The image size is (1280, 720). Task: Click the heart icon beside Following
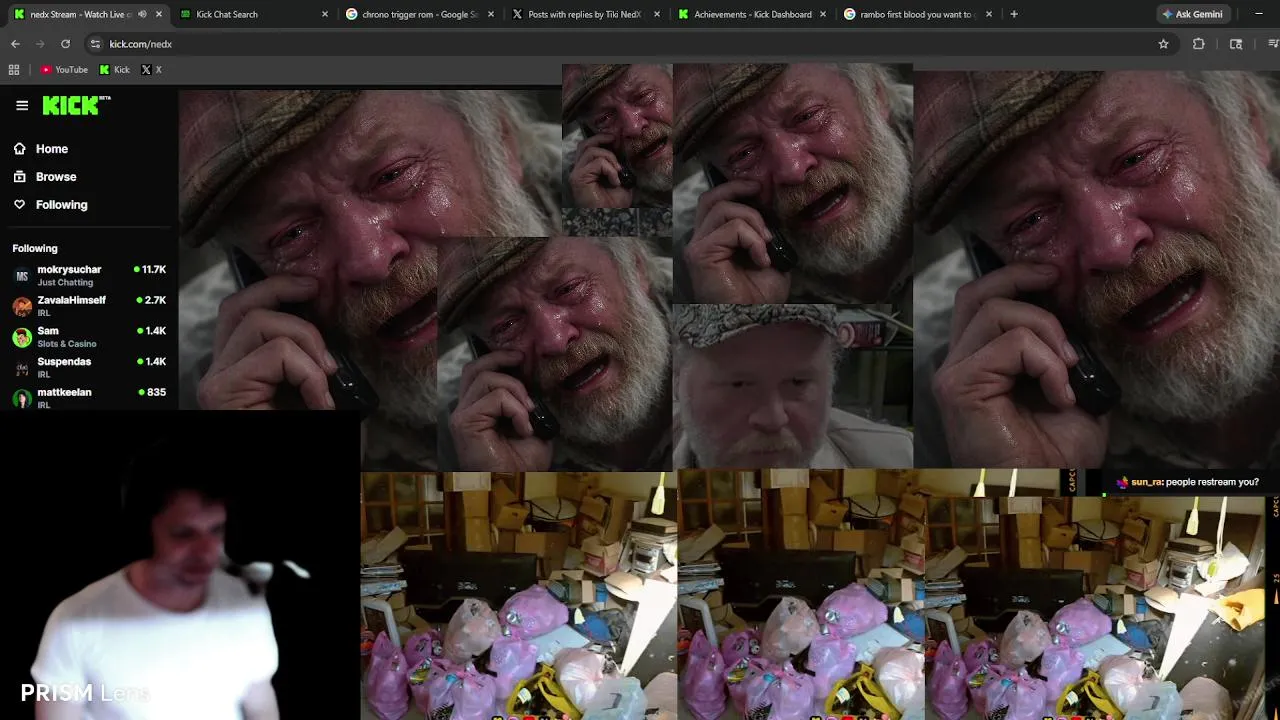coord(19,205)
